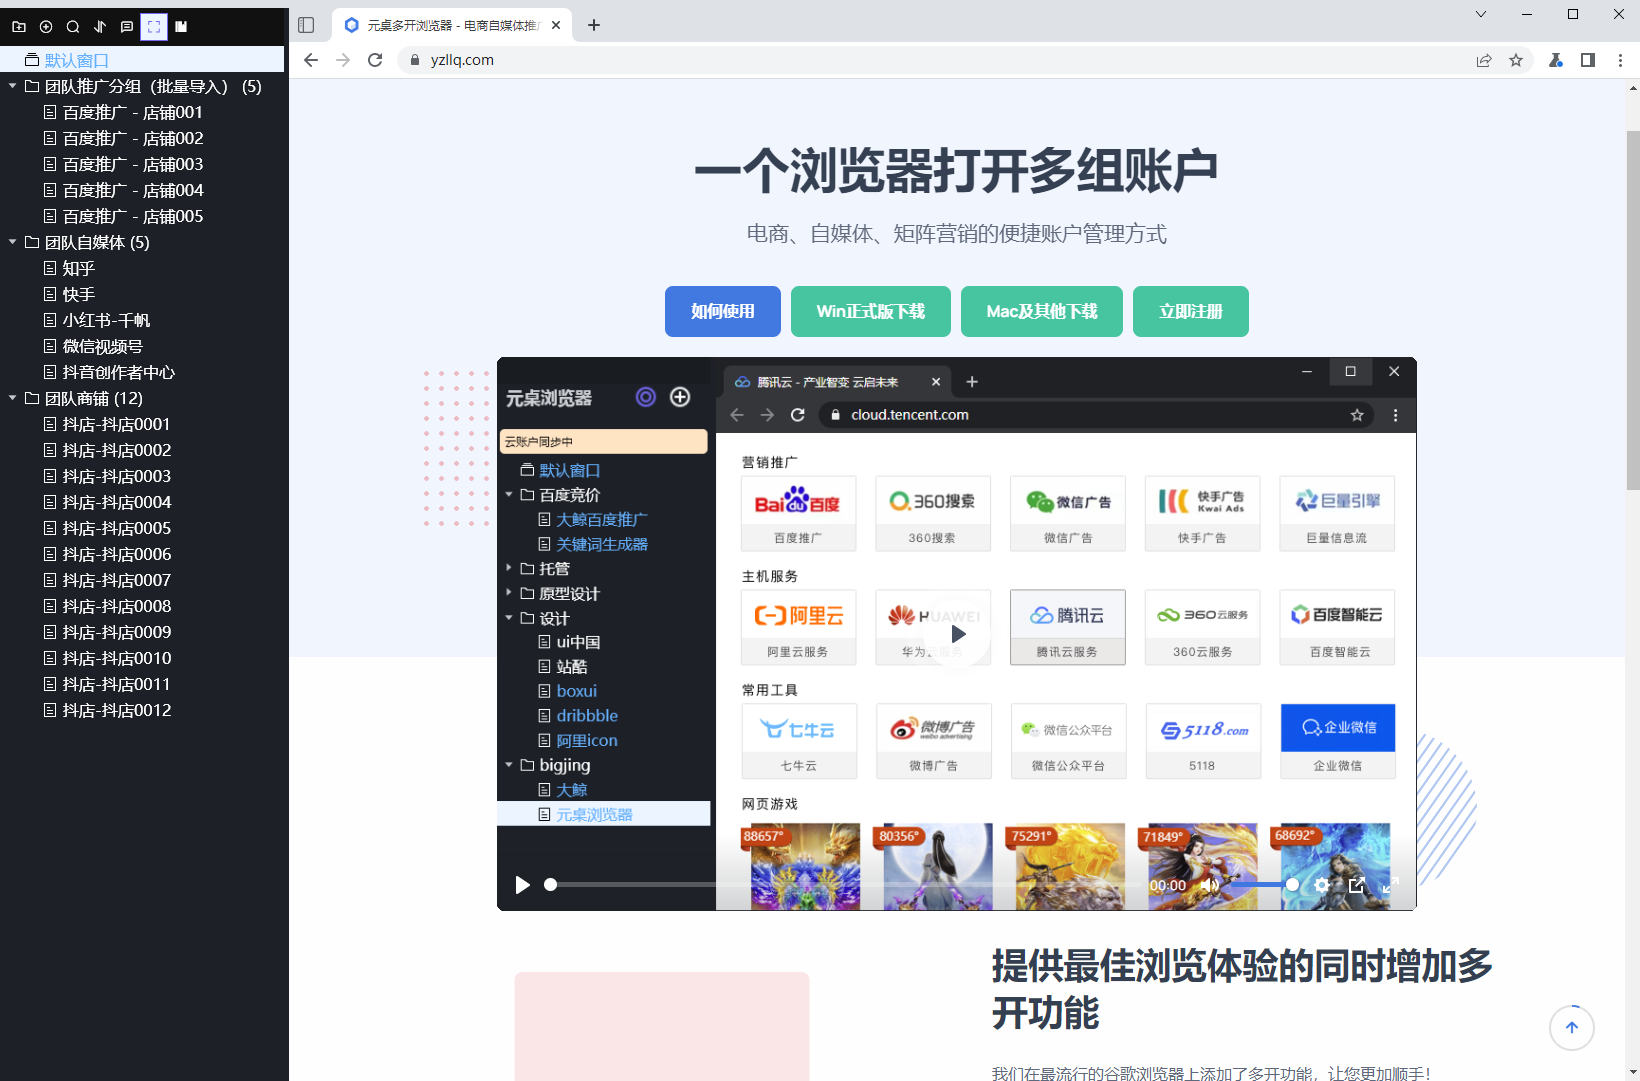
Task: Open browser three-dot menu
Action: (1620, 60)
